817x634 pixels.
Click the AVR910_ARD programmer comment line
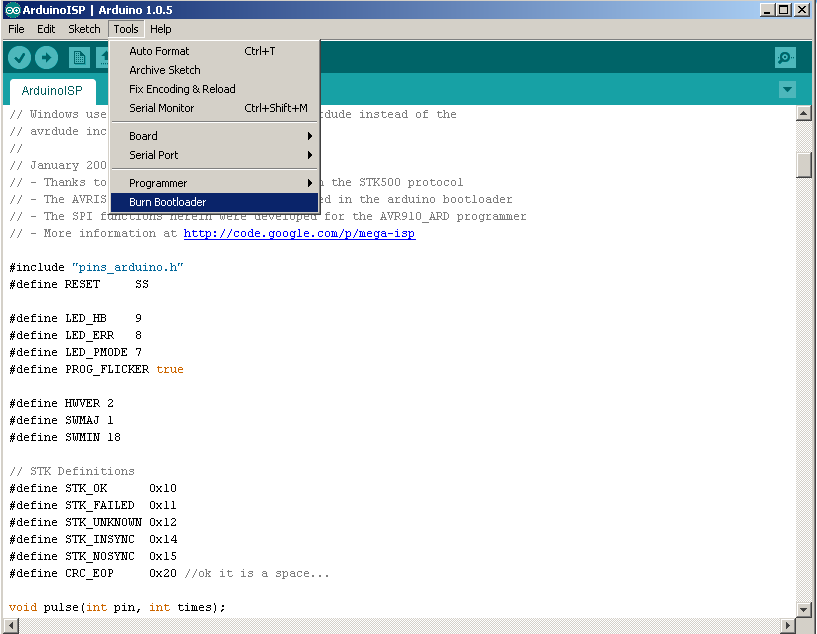pos(268,216)
